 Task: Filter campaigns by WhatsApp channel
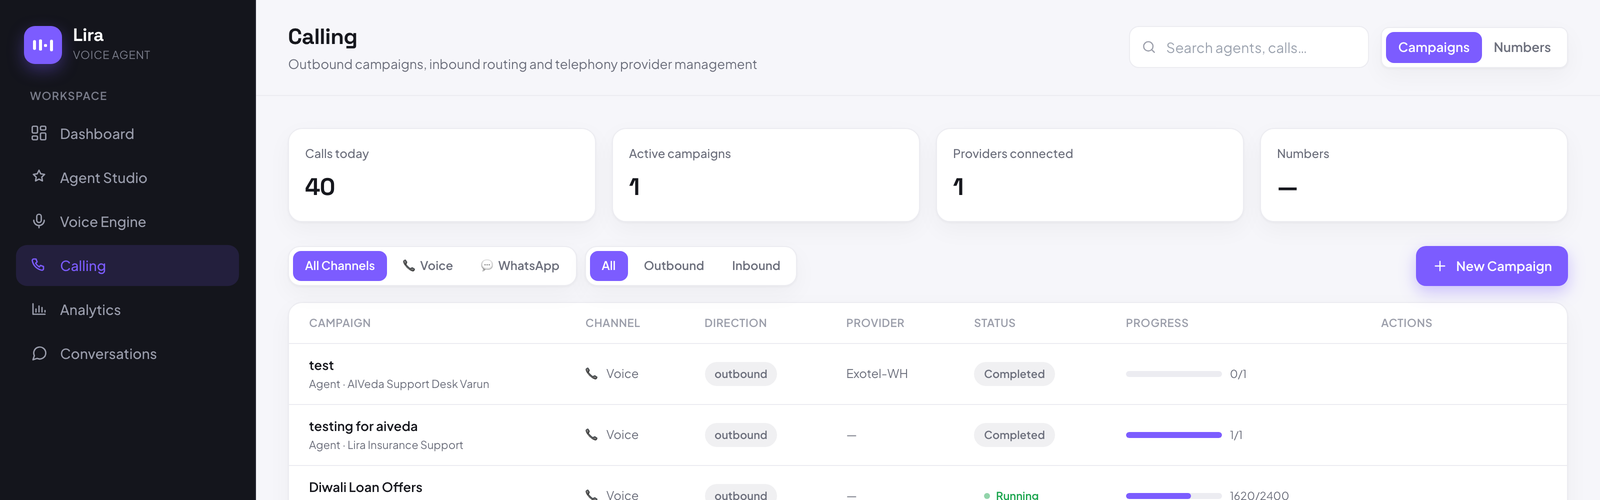click(520, 266)
